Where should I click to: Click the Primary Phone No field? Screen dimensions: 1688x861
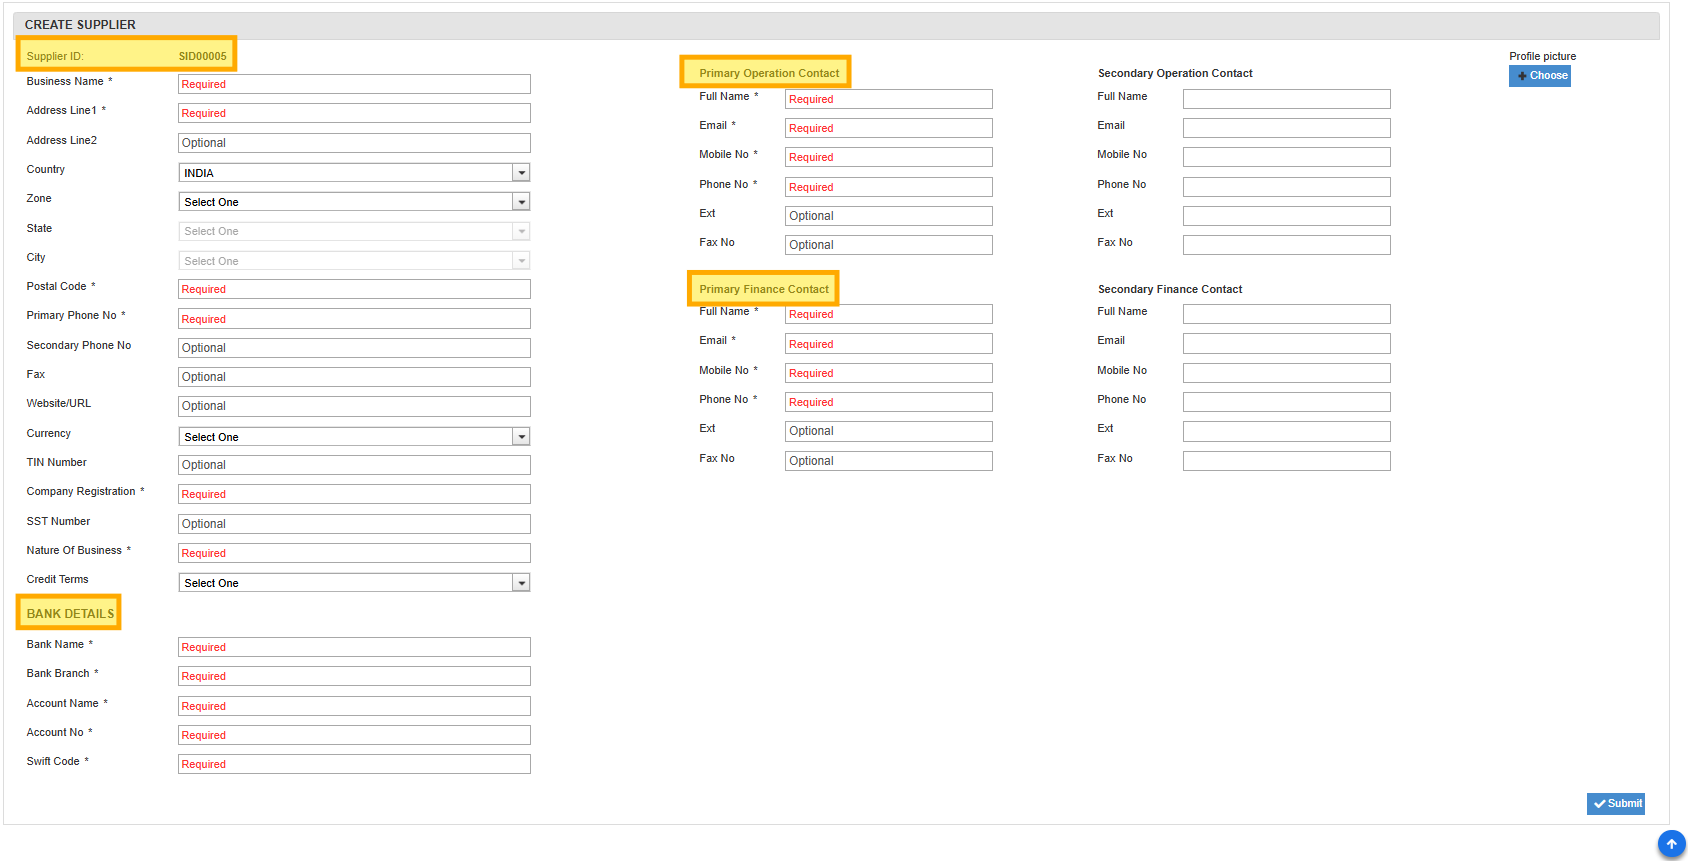coord(354,319)
